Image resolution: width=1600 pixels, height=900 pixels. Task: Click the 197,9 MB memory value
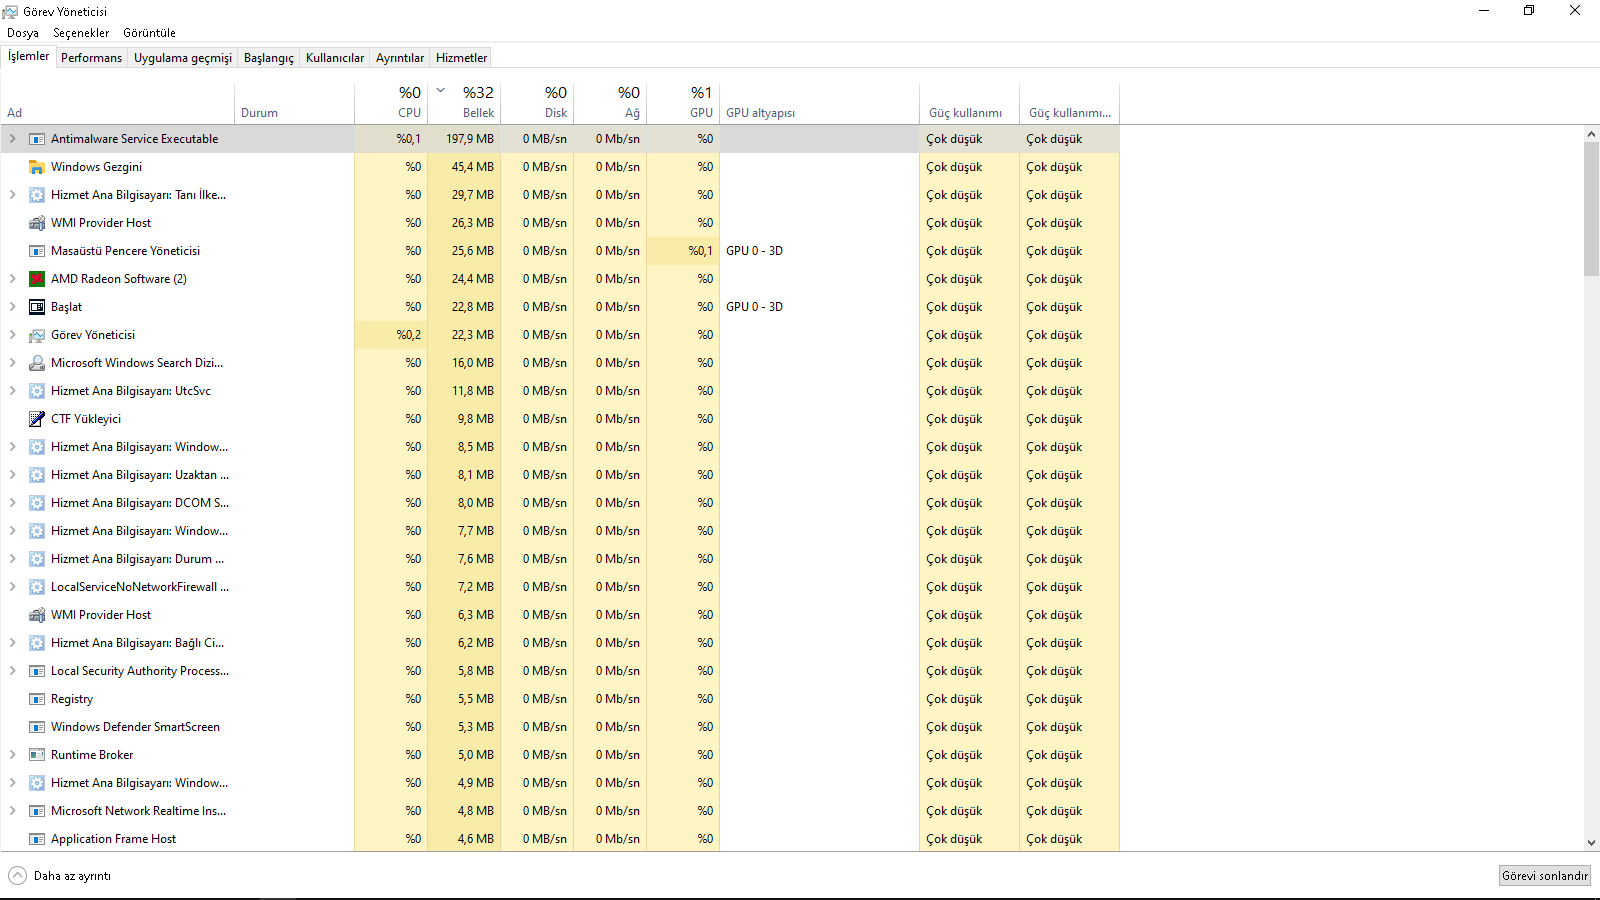470,139
